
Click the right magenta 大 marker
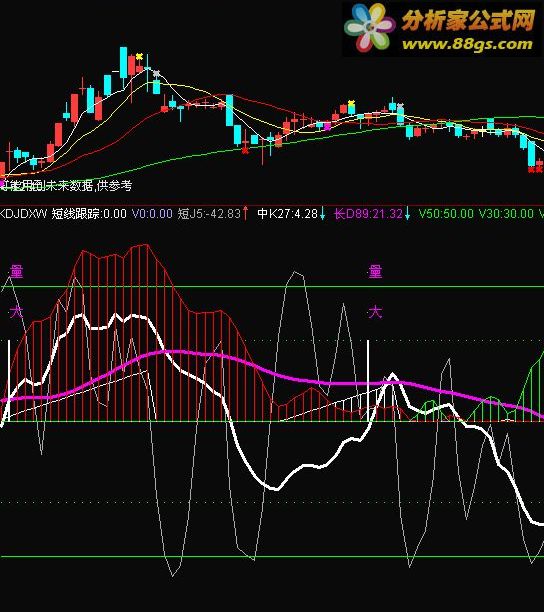[x=375, y=312]
